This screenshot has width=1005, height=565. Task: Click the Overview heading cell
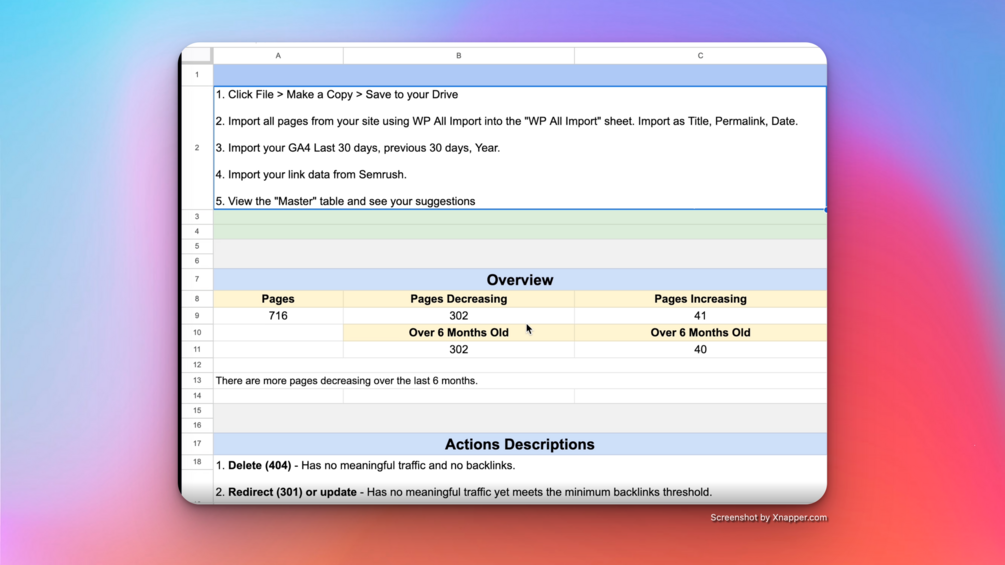coord(520,279)
